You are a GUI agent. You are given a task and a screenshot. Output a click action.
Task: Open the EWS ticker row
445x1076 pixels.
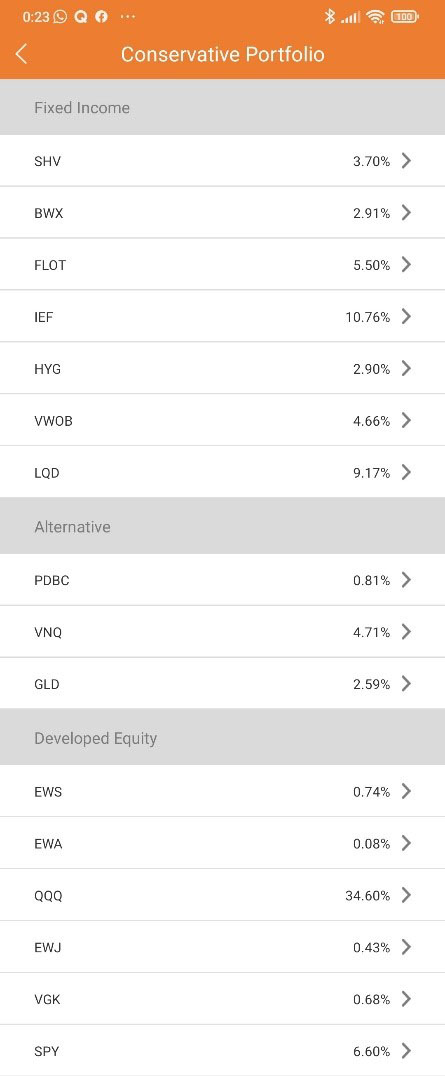pyautogui.click(x=222, y=791)
